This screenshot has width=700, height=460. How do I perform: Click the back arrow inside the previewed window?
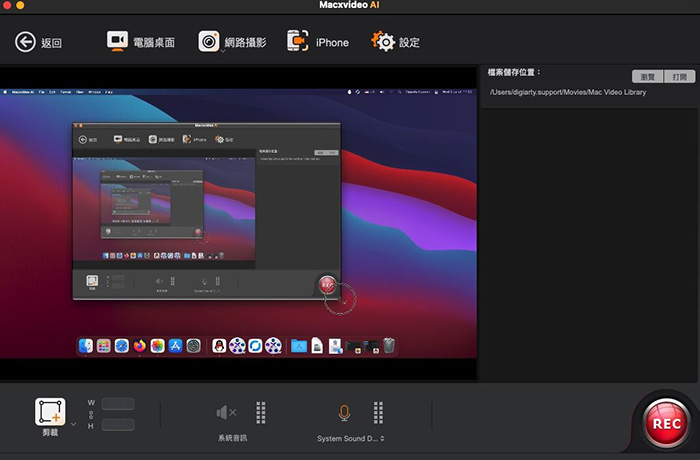tap(83, 140)
